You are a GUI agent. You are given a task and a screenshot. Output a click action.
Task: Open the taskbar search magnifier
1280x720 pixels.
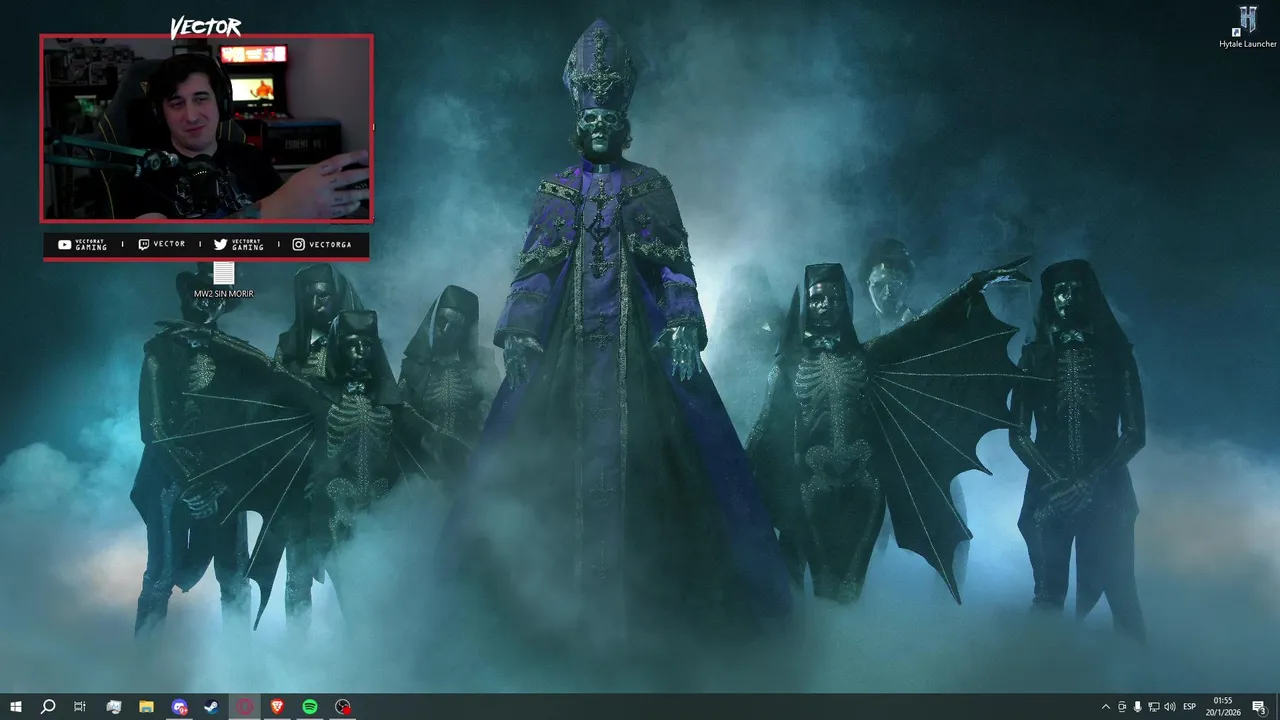(48, 707)
